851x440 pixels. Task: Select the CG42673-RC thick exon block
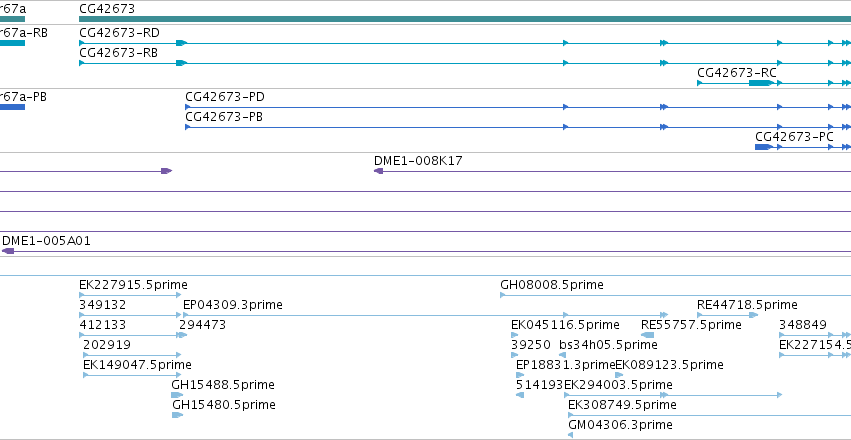(x=761, y=83)
